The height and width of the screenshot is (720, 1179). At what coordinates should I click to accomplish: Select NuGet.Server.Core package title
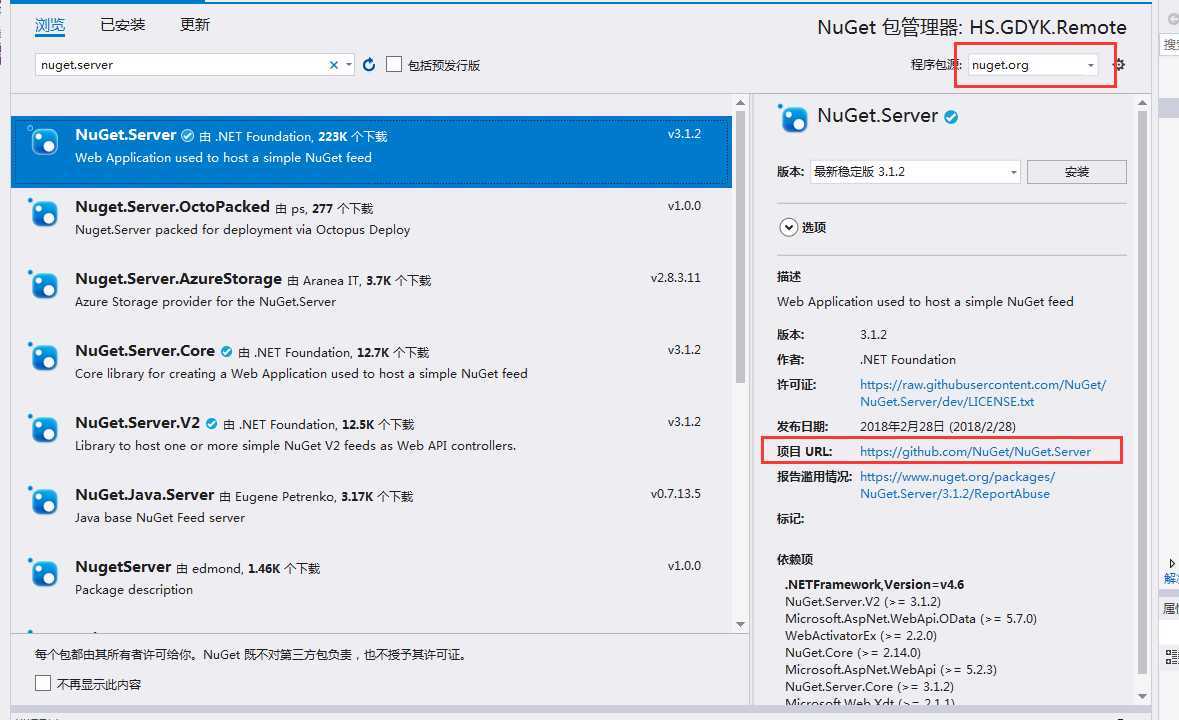pos(145,351)
